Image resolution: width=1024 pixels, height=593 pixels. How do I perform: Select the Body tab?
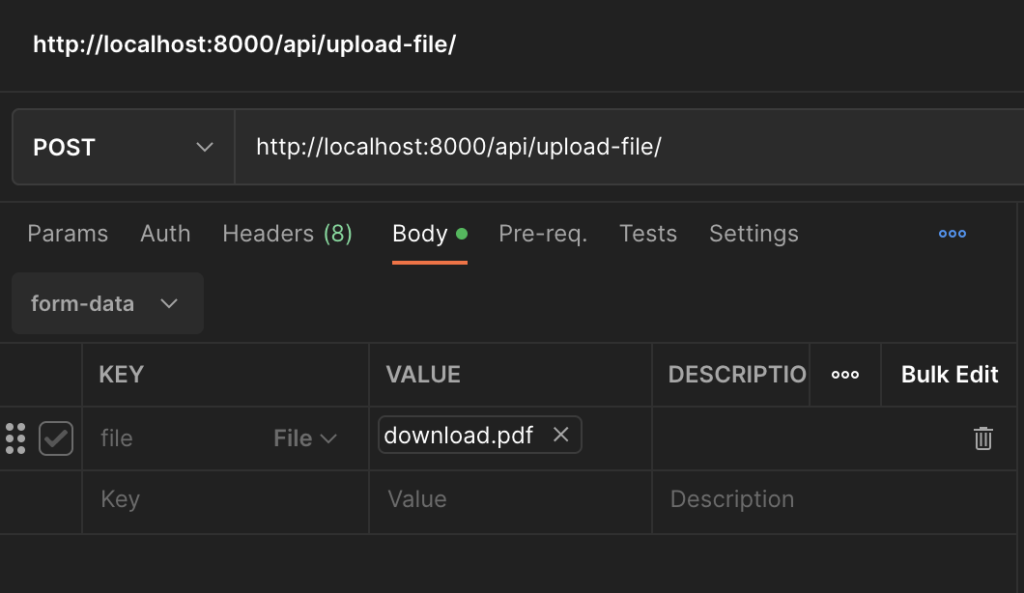430,234
